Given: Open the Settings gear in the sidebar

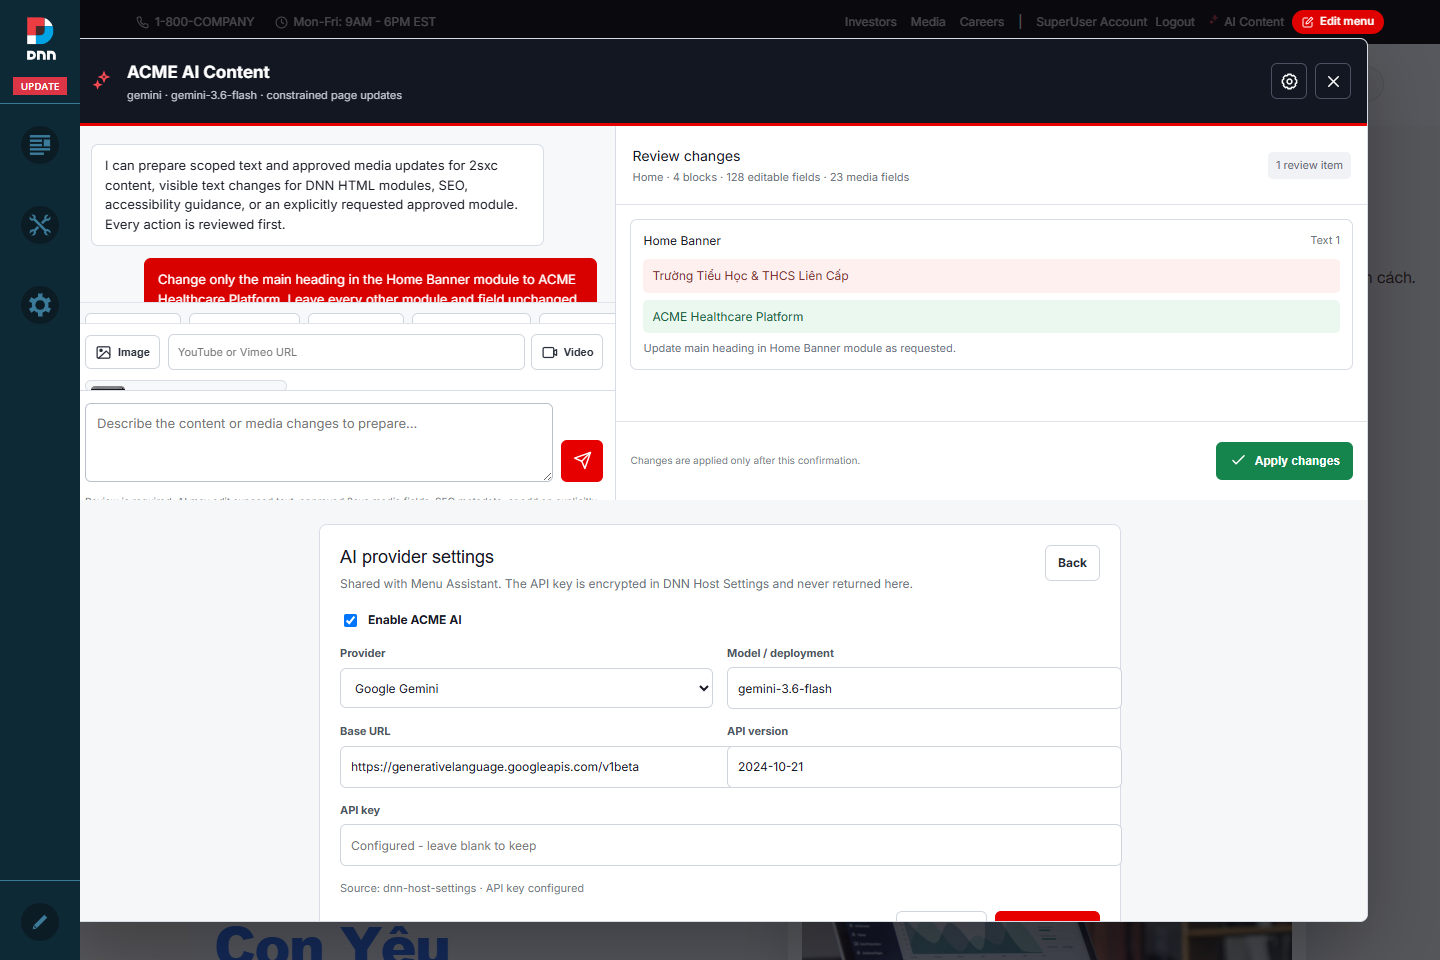Looking at the screenshot, I should point(40,305).
